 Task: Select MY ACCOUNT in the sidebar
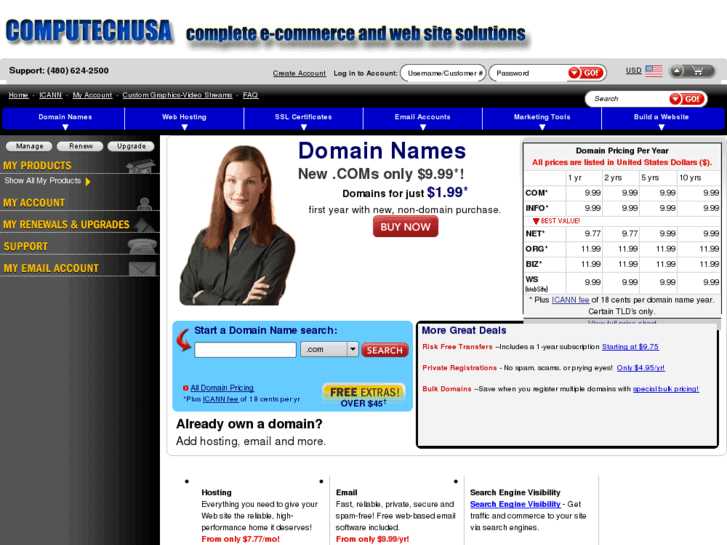click(x=34, y=203)
